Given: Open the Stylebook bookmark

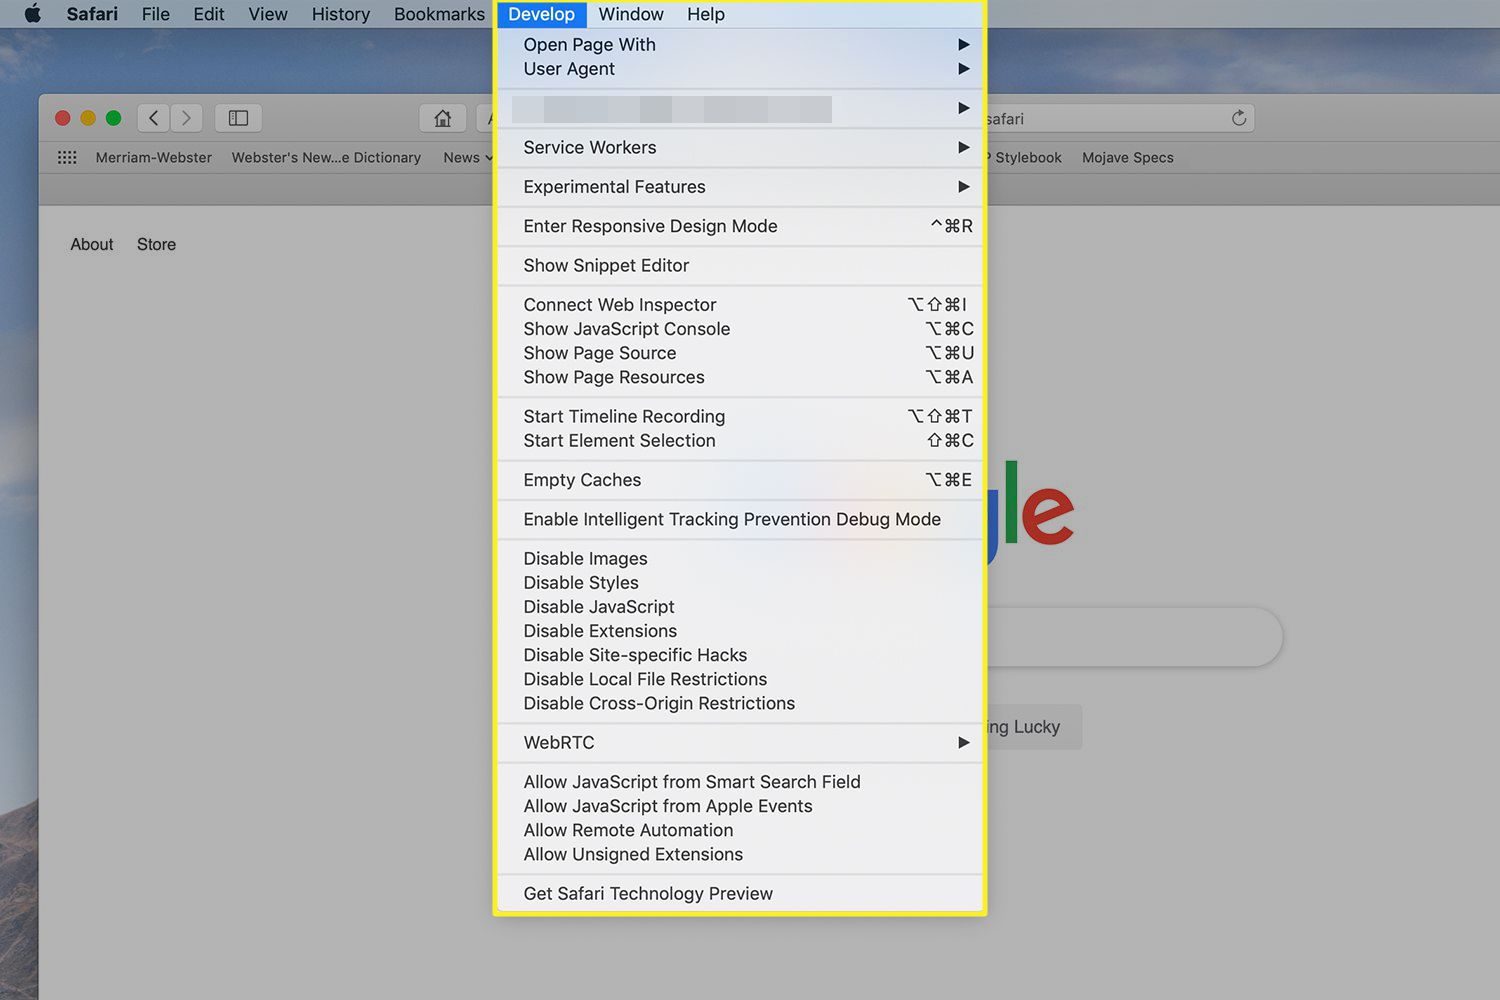Looking at the screenshot, I should pos(1026,157).
